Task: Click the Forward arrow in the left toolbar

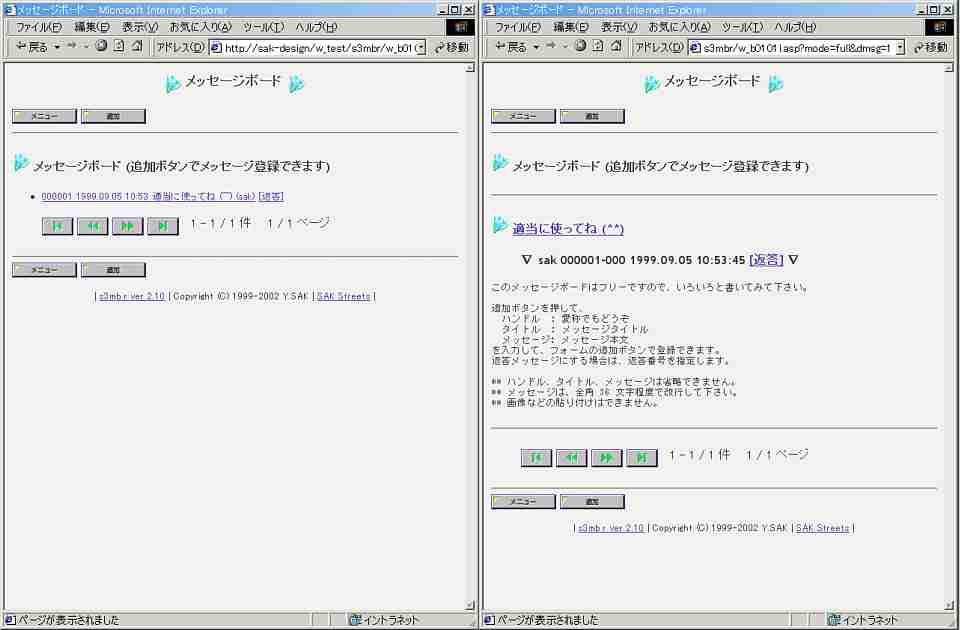Action: click(72, 47)
